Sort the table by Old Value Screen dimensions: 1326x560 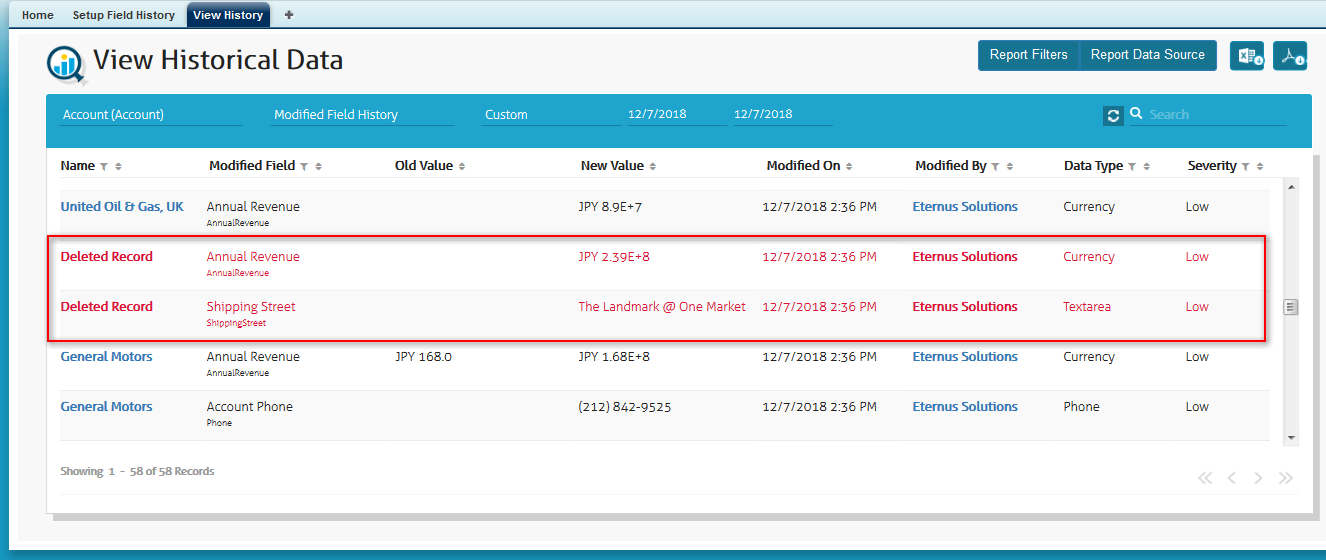tap(462, 167)
